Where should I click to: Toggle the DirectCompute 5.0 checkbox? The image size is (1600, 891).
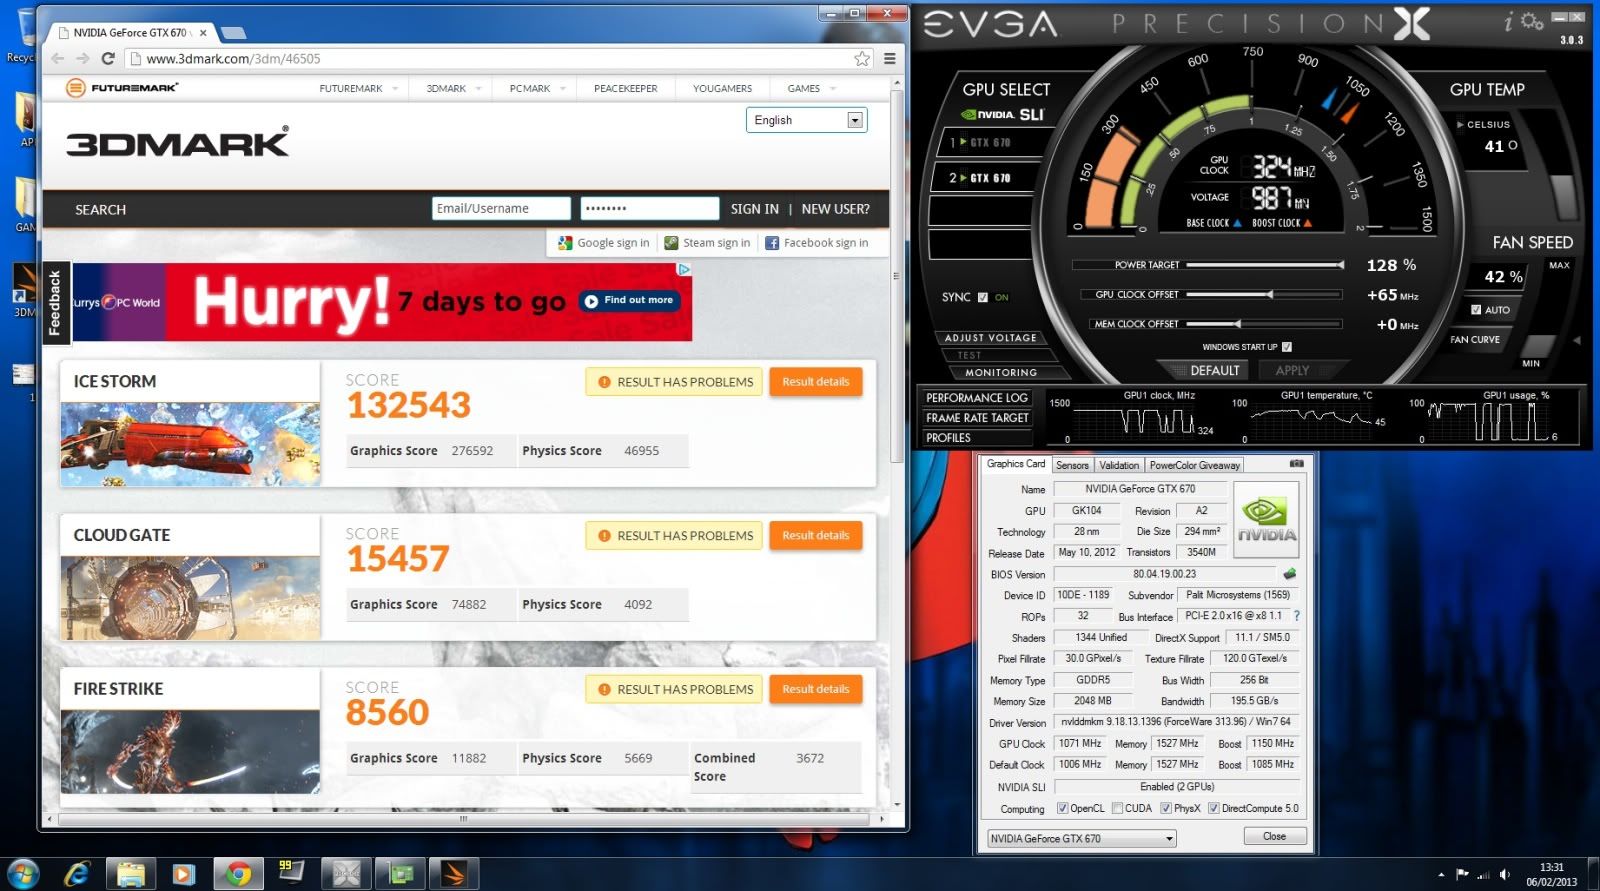[x=1214, y=808]
